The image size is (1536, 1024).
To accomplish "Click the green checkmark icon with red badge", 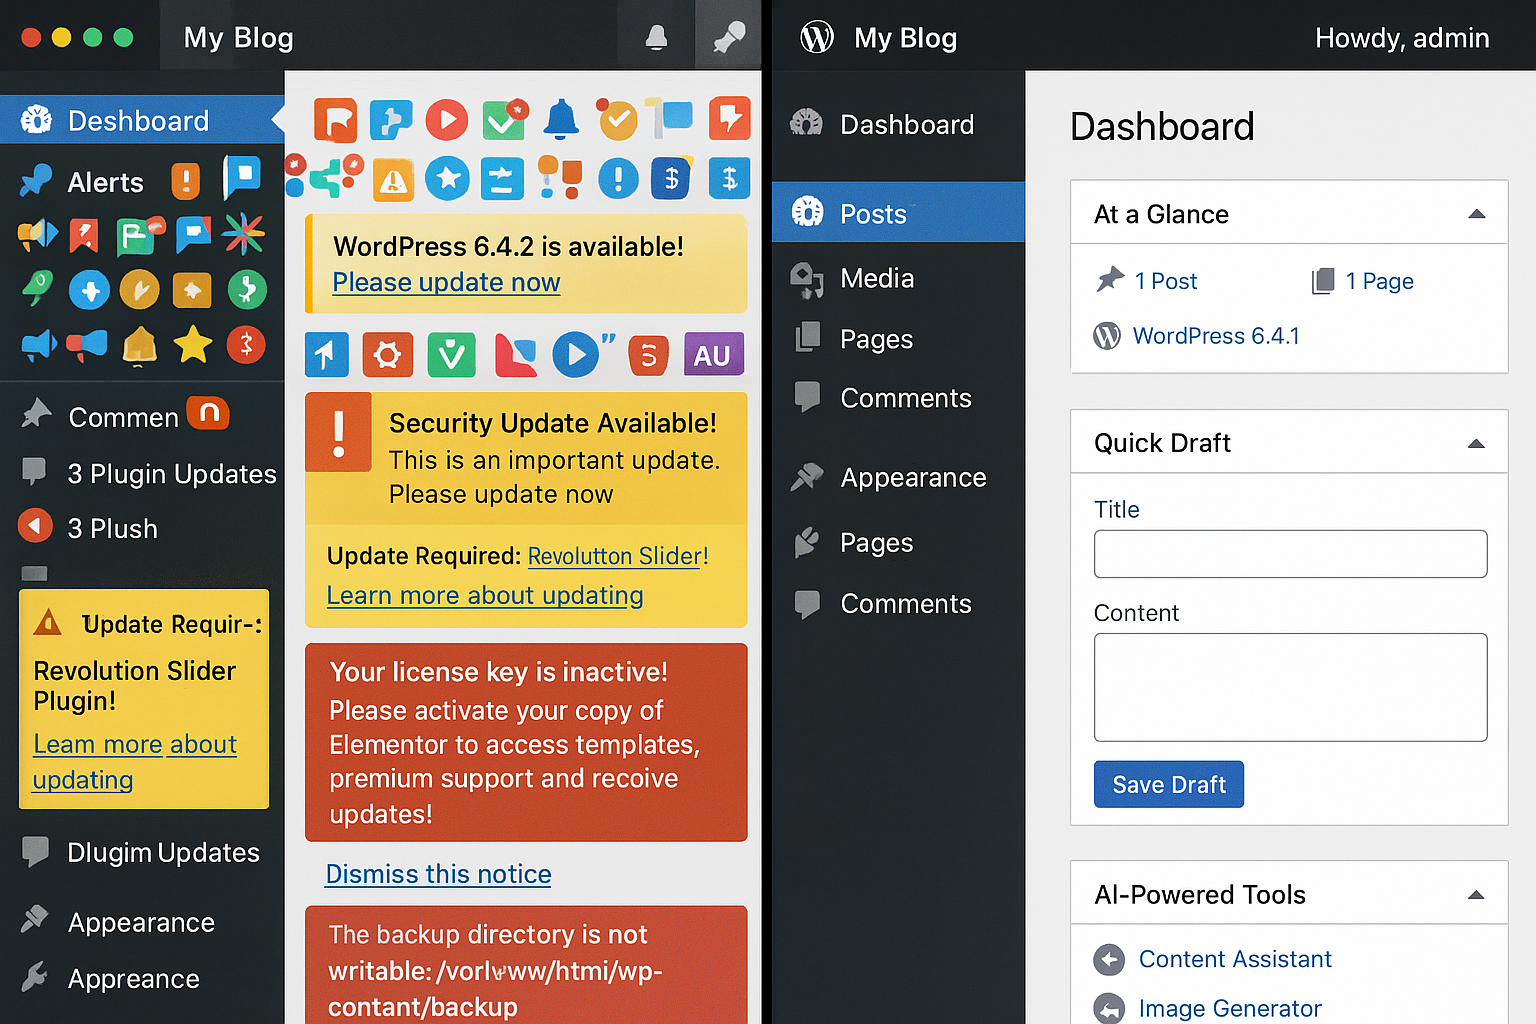I will click(x=505, y=120).
